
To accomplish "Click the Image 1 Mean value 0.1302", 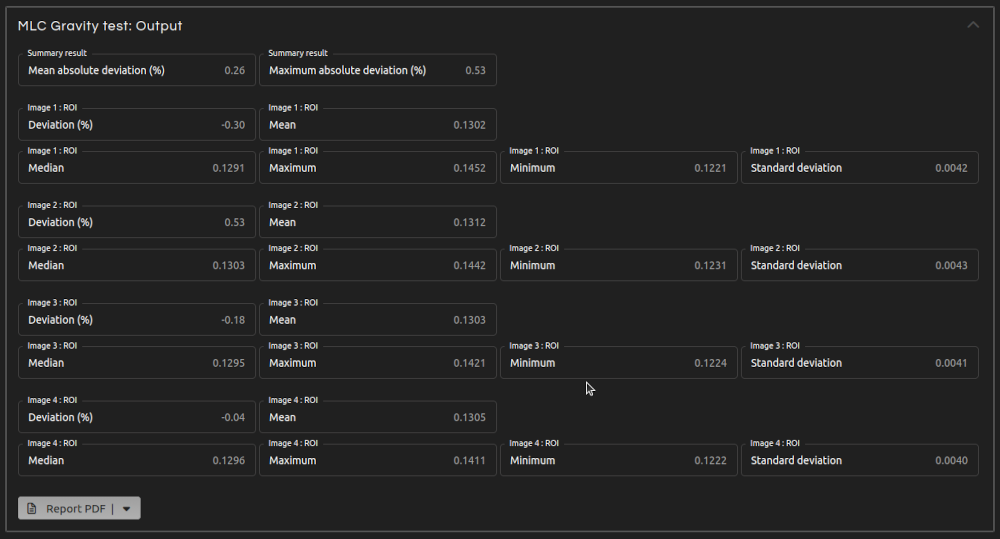I will click(x=469, y=125).
